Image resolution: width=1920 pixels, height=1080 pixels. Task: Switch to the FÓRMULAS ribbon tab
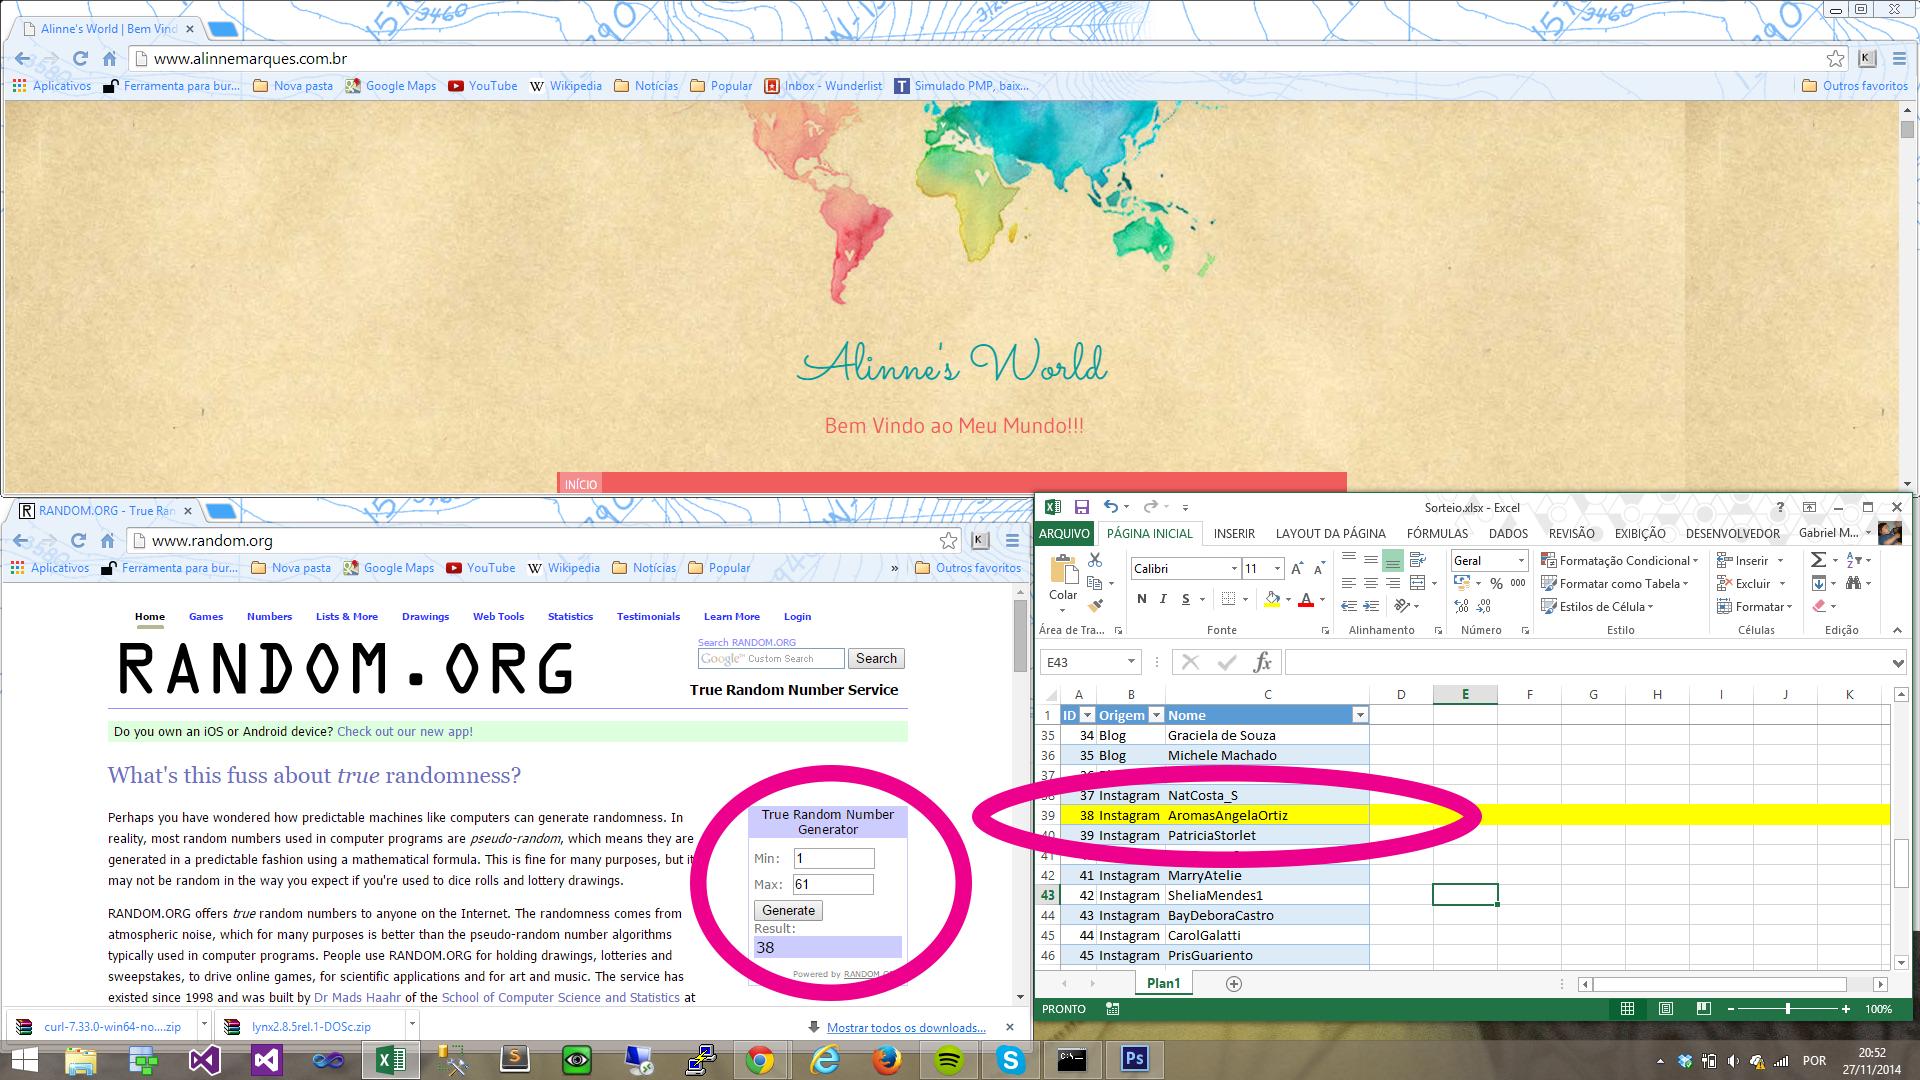point(1436,533)
